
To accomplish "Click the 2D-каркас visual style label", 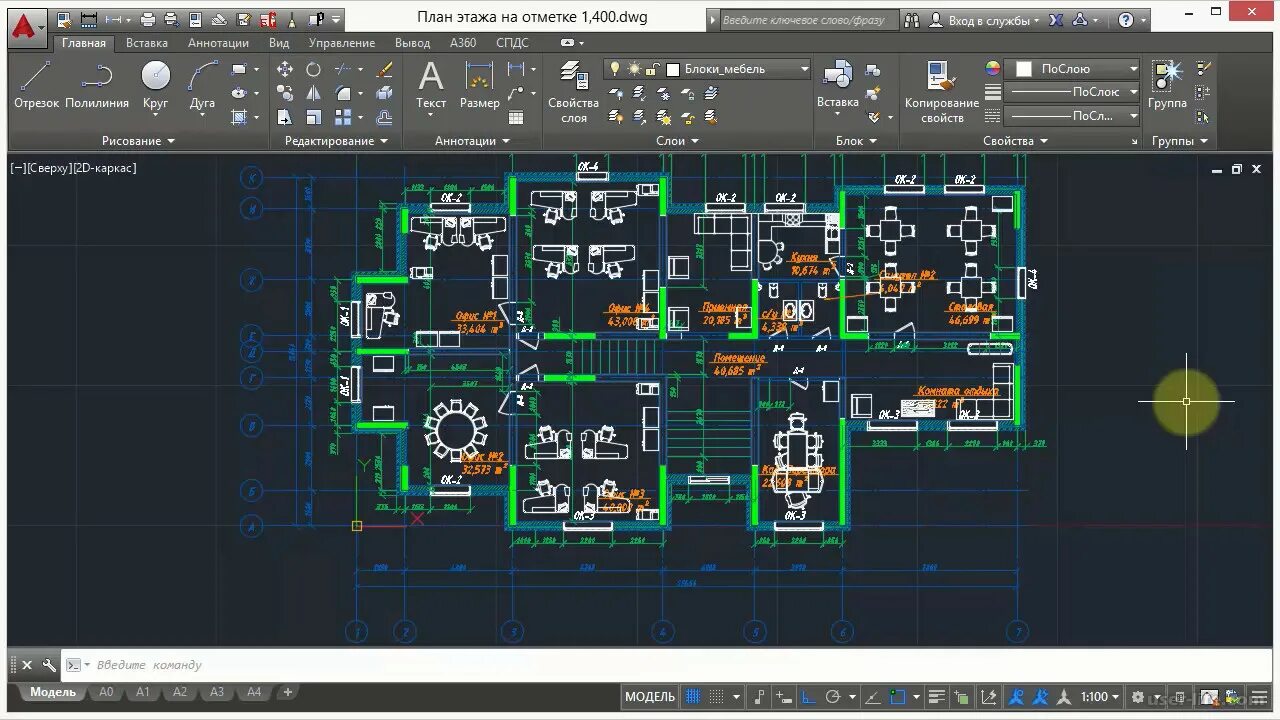I will tap(105, 168).
